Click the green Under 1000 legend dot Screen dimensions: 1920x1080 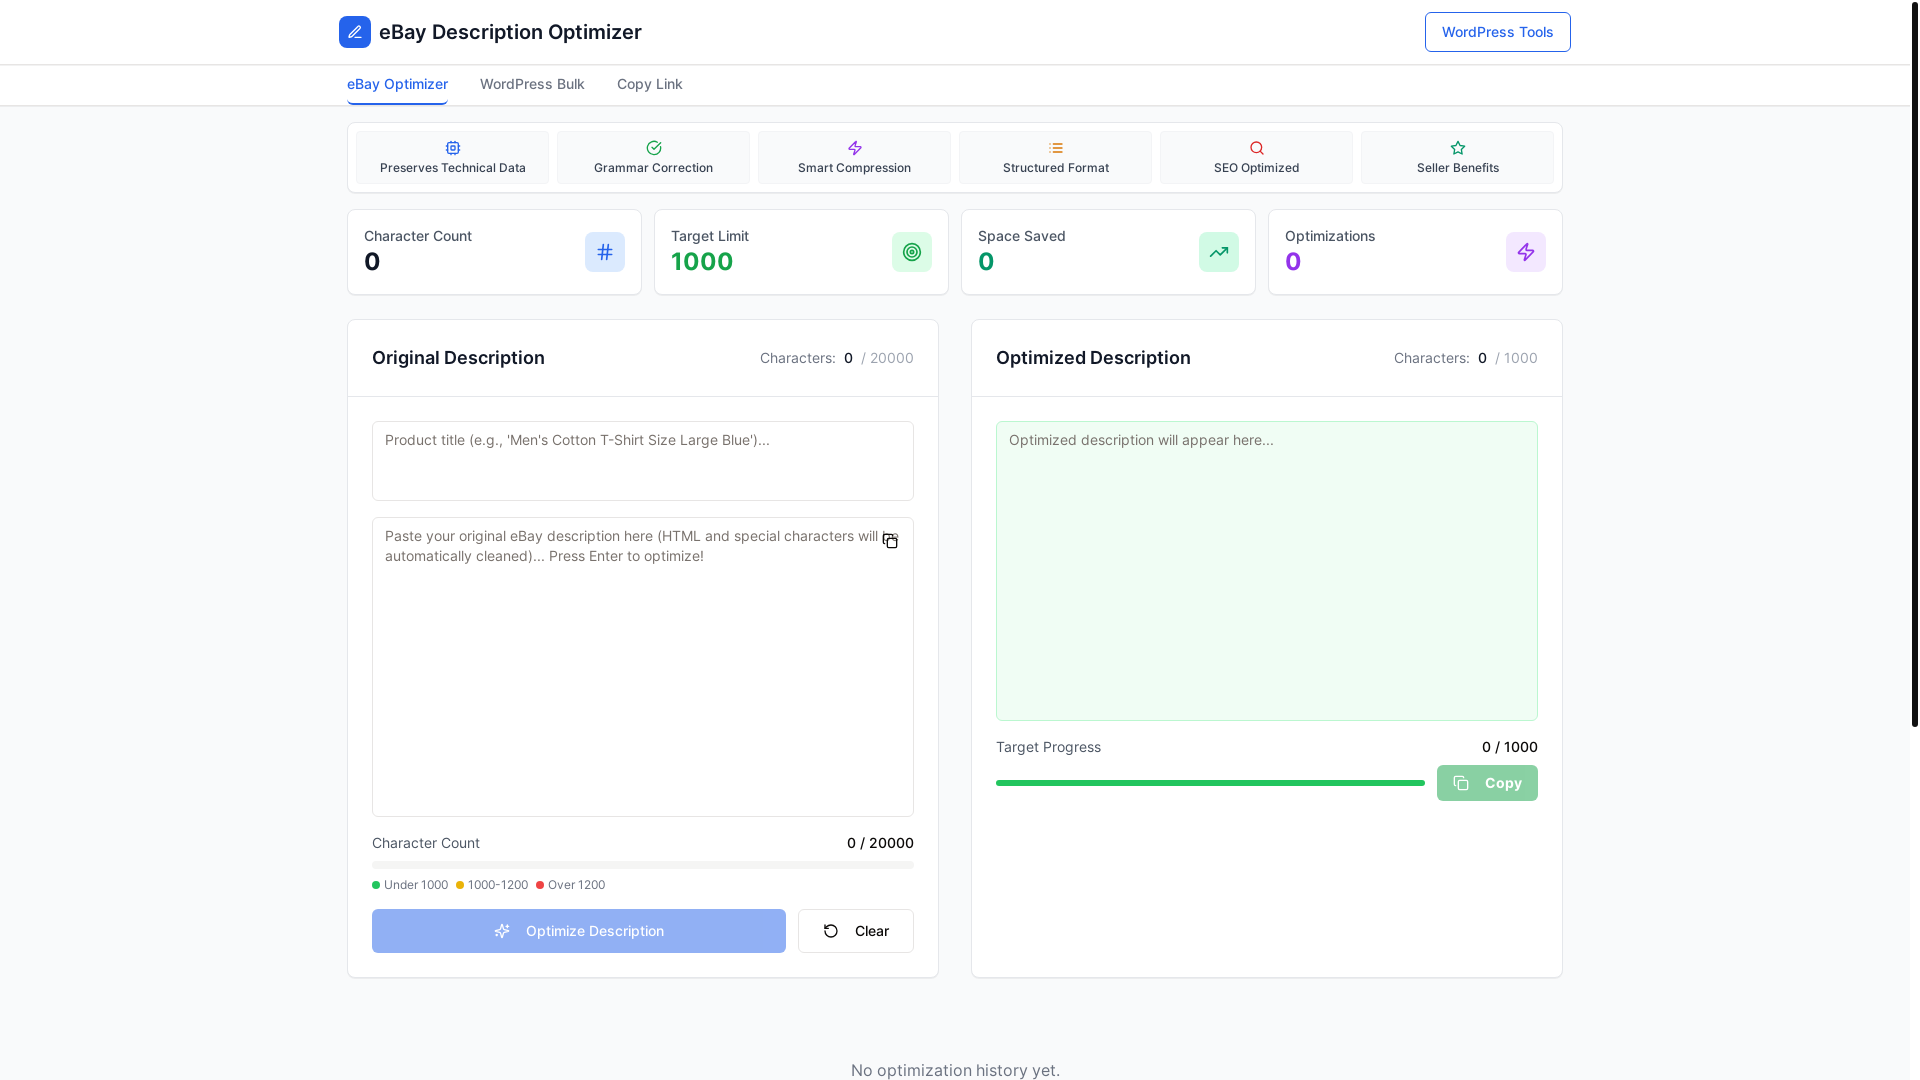click(376, 885)
